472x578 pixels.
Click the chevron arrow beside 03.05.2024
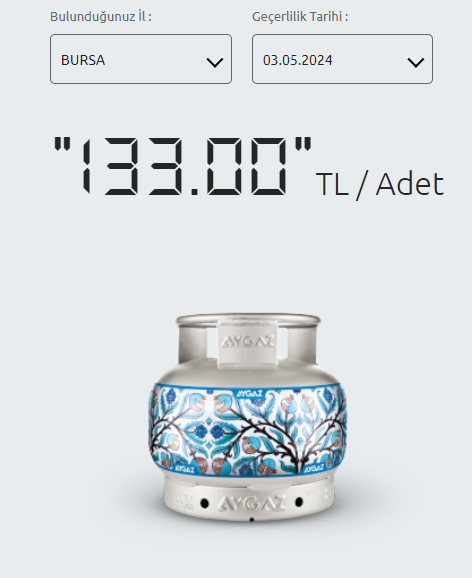[x=416, y=62]
